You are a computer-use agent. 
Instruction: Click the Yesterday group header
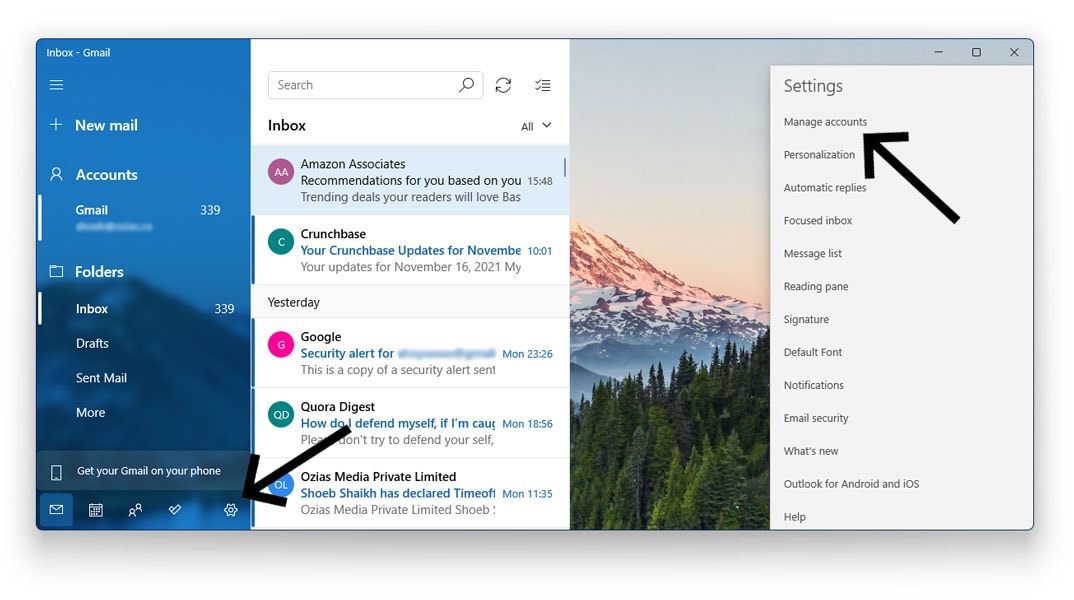tap(410, 302)
